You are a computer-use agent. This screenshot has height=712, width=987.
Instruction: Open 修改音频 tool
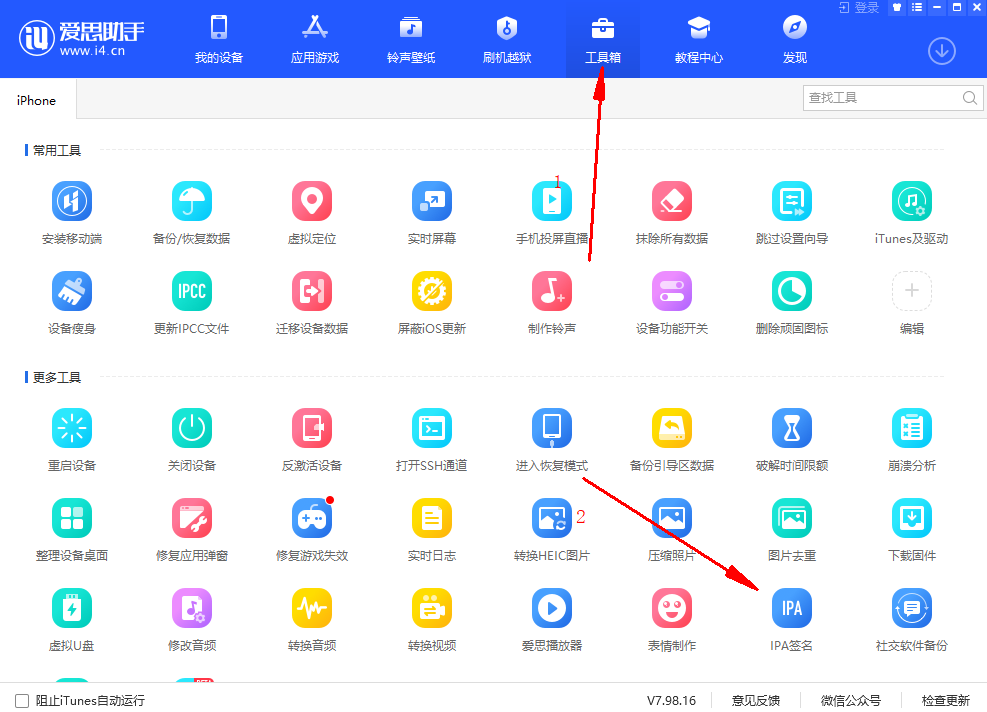192,609
